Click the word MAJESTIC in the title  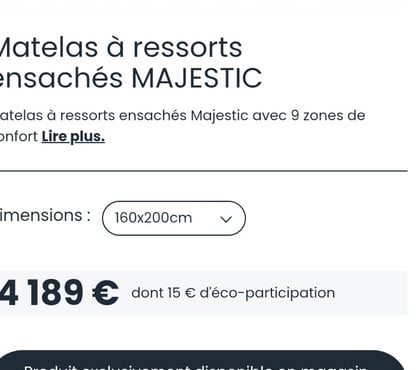pos(197,78)
